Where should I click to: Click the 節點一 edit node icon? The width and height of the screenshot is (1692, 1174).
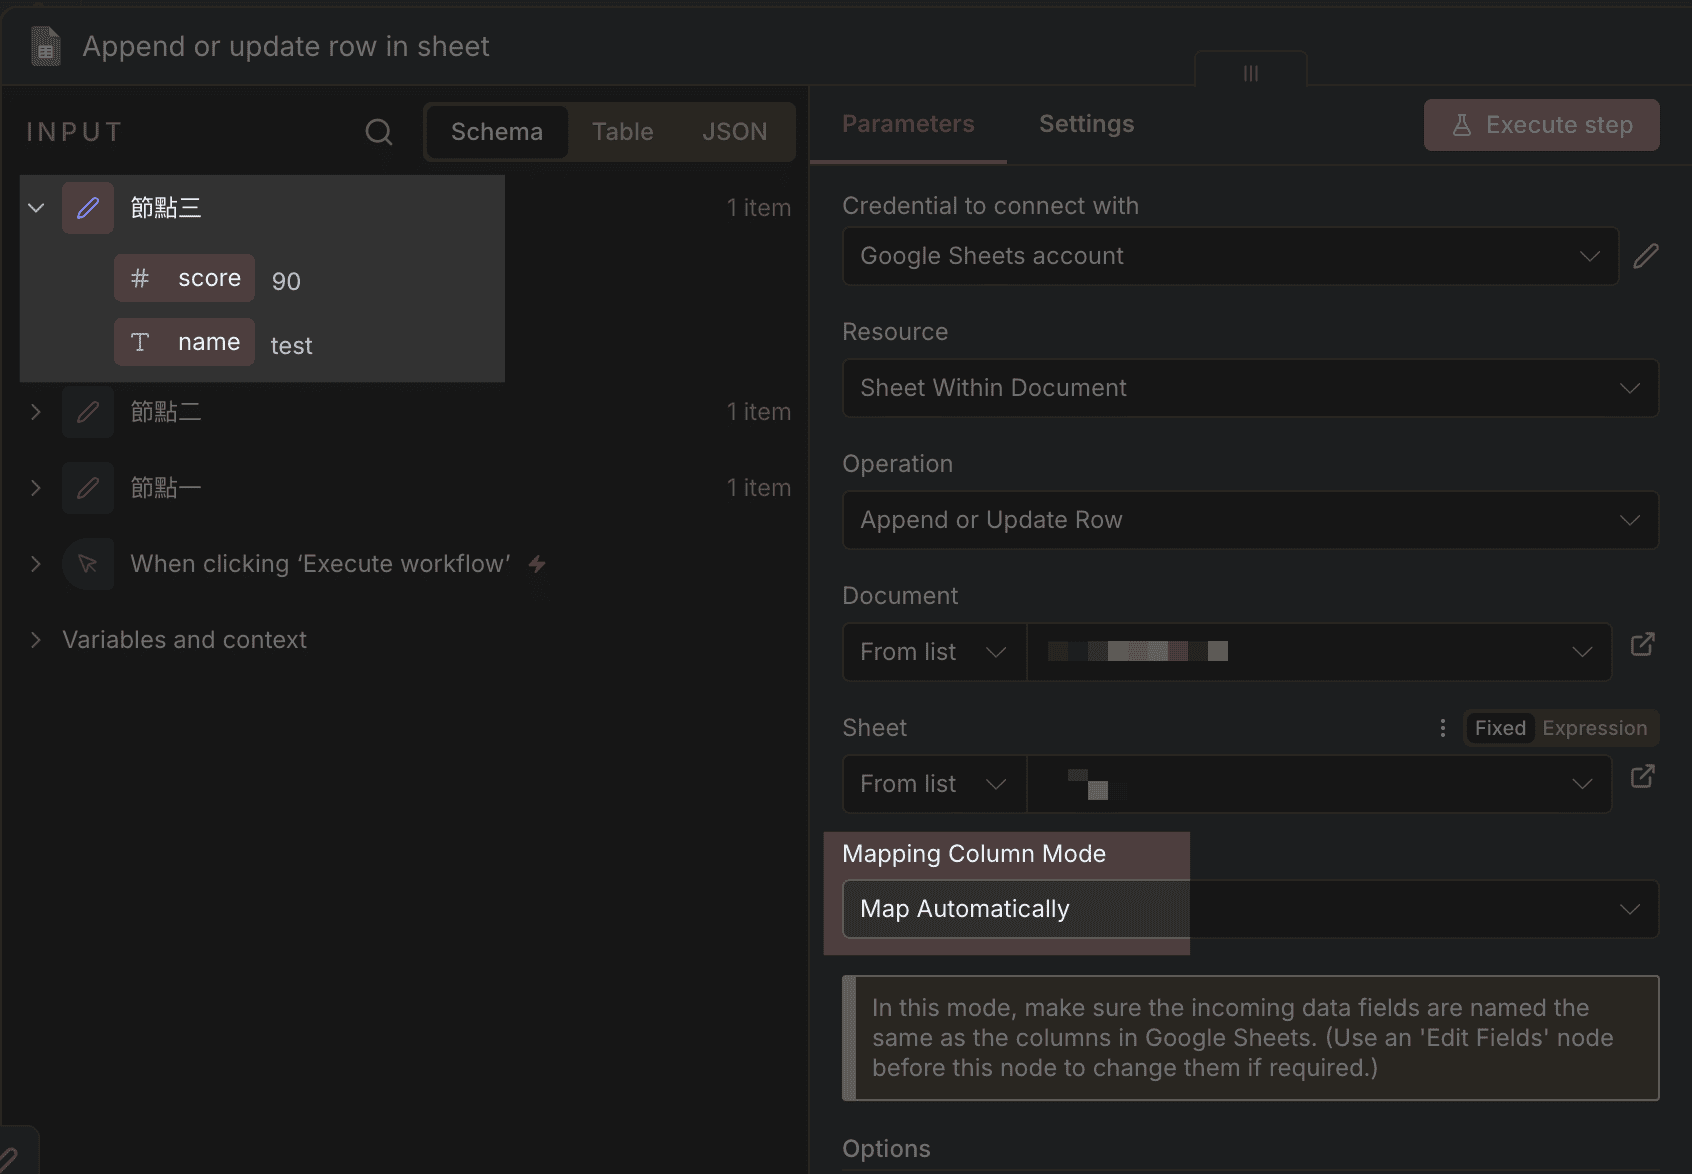tap(88, 488)
